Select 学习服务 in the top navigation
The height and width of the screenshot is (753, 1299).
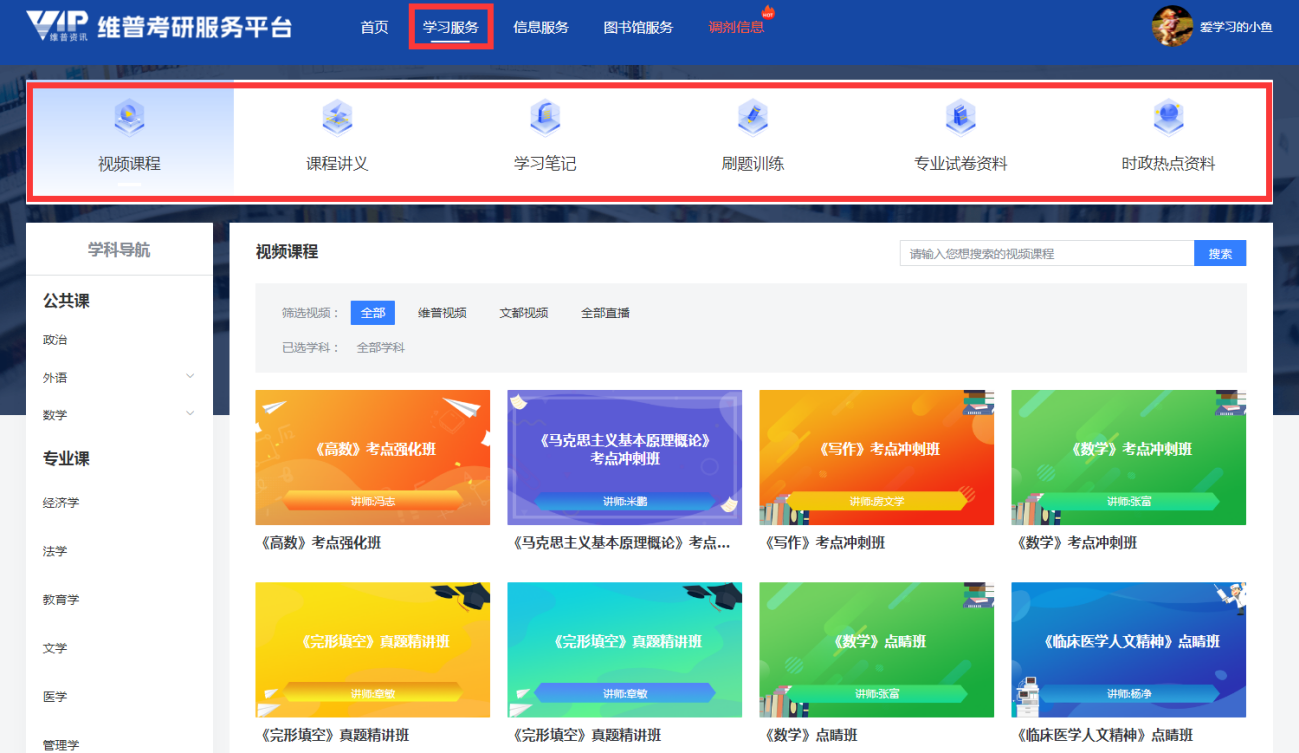coord(451,27)
